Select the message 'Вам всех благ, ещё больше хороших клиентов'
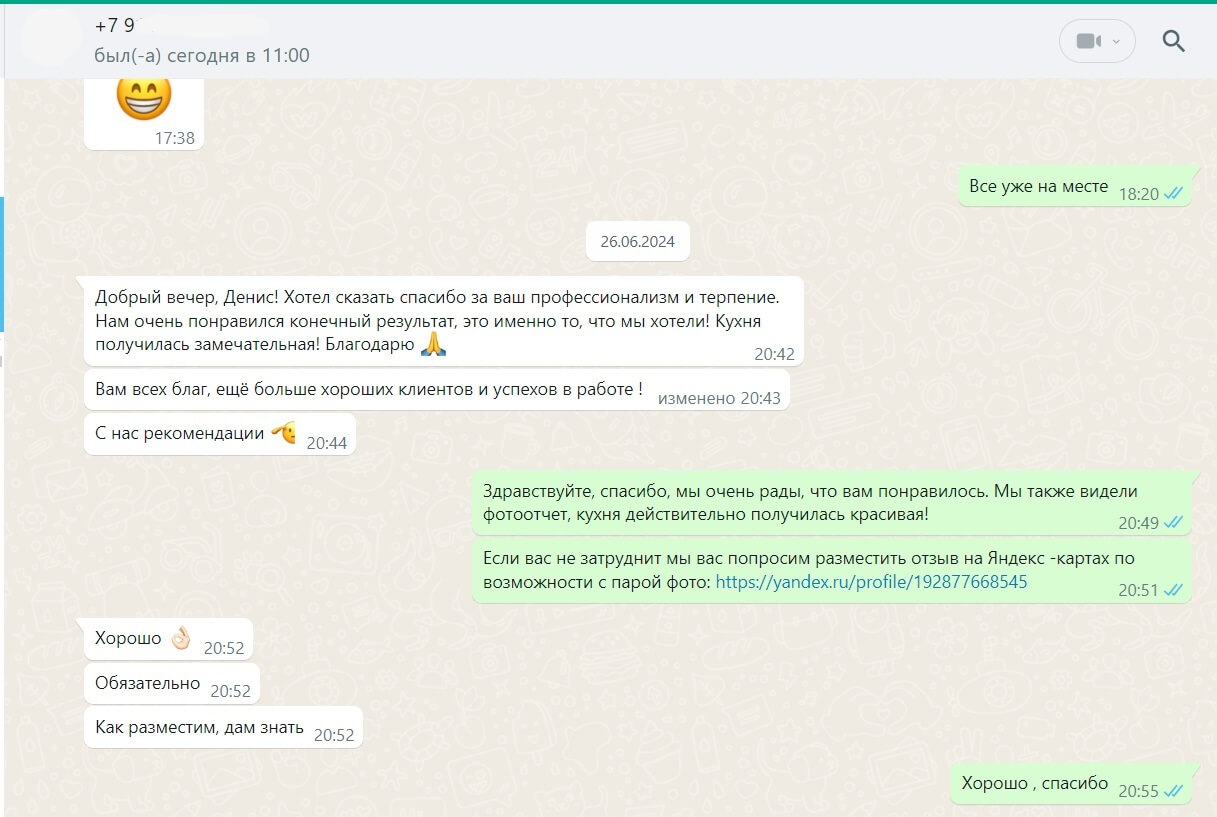This screenshot has height=817, width=1217. pos(437,391)
